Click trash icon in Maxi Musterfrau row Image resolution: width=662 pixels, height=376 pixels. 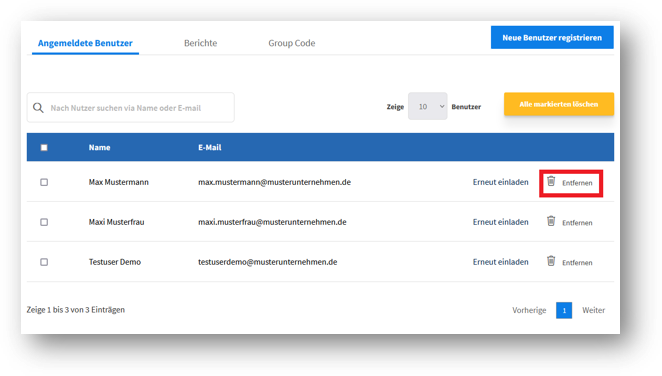(x=551, y=221)
